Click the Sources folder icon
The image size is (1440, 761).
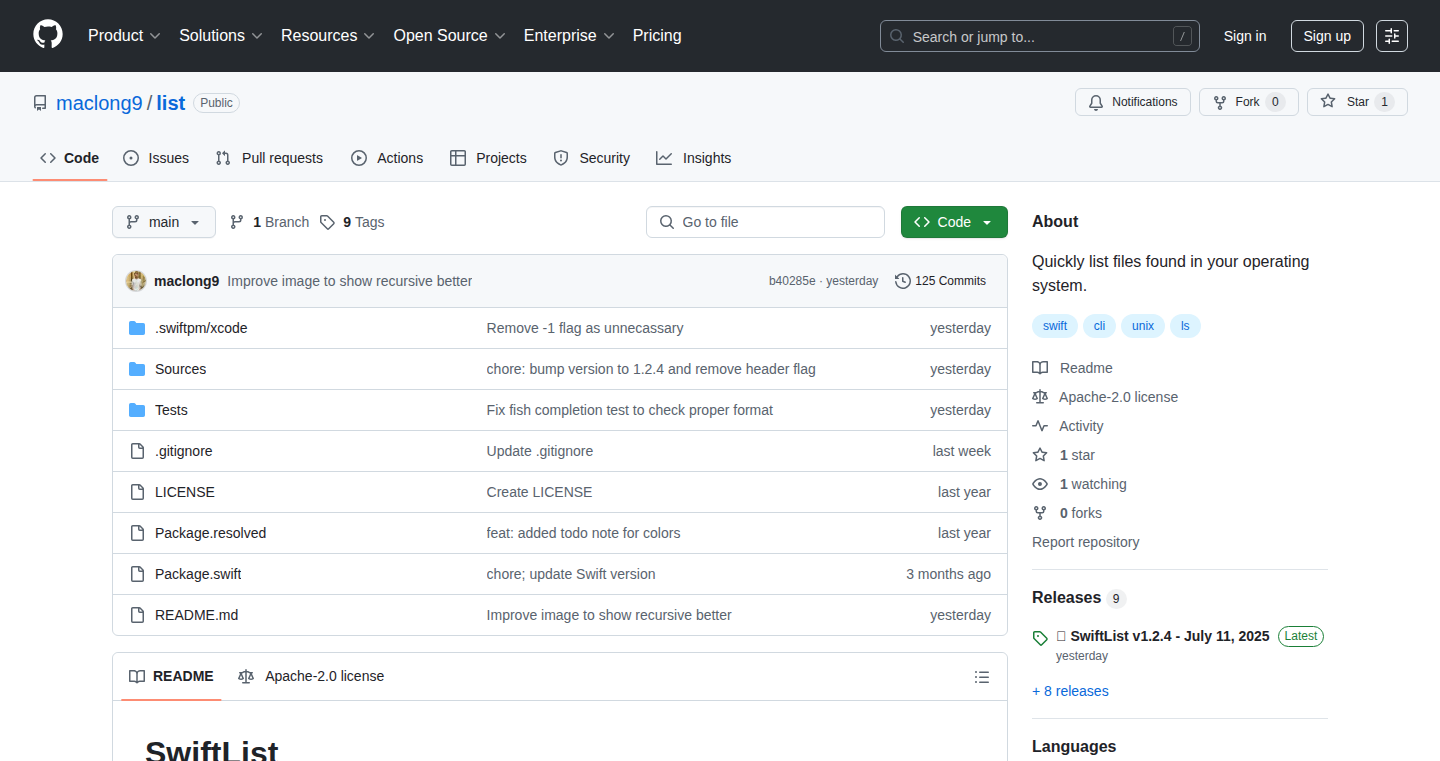tap(137, 369)
